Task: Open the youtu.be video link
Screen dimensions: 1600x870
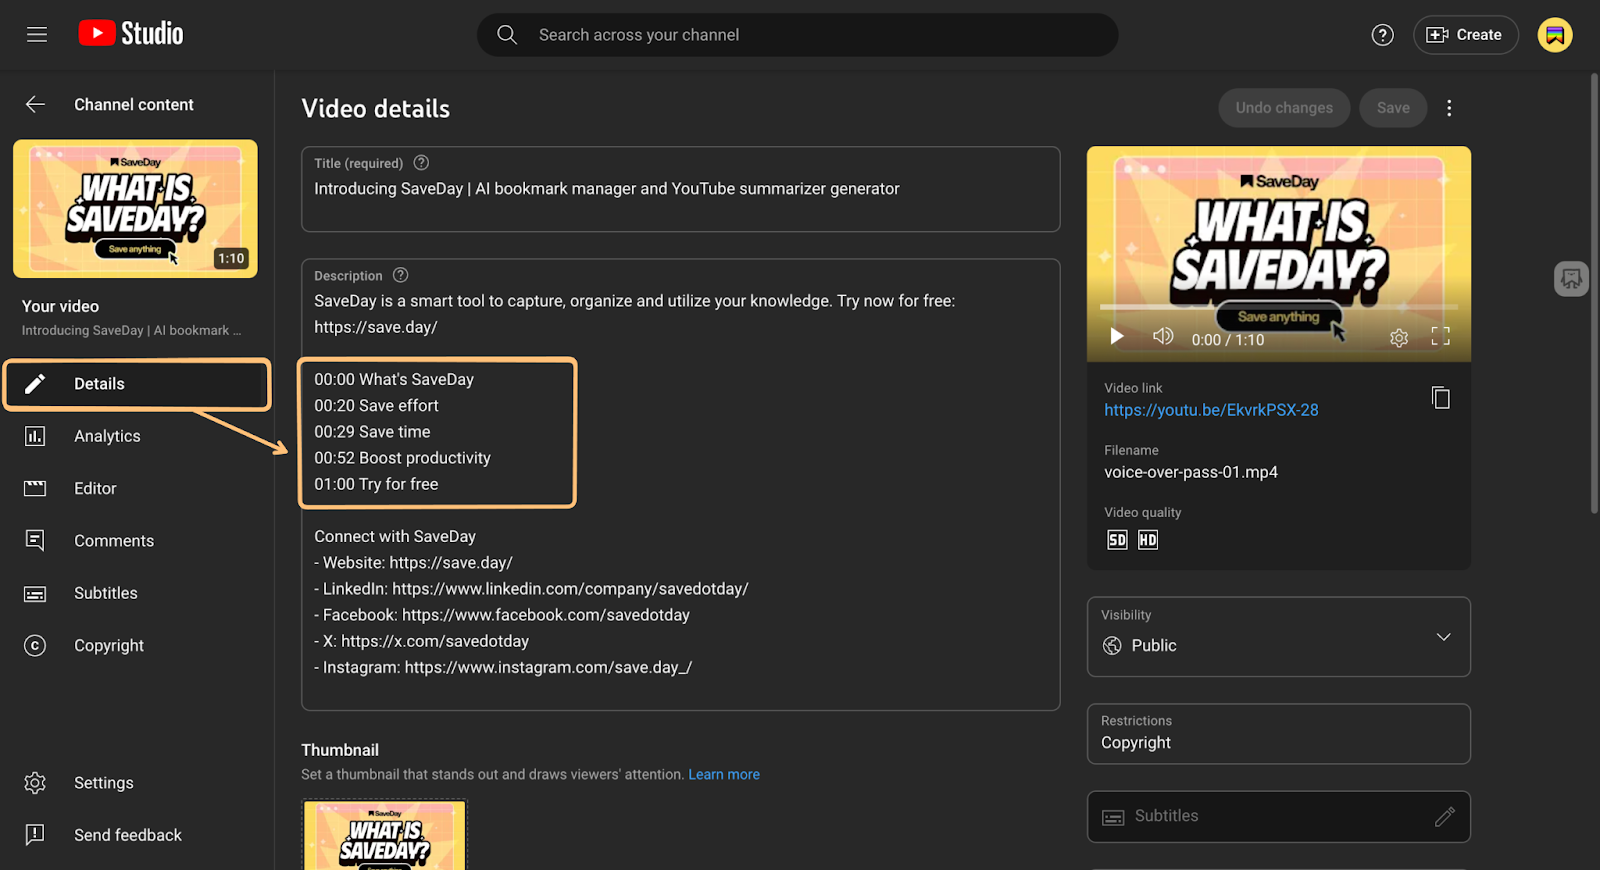Action: click(x=1211, y=410)
